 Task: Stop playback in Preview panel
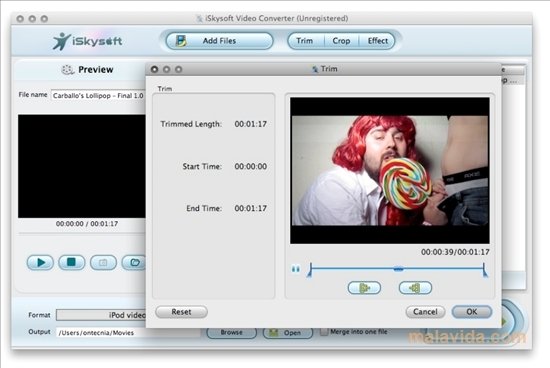tap(72, 262)
